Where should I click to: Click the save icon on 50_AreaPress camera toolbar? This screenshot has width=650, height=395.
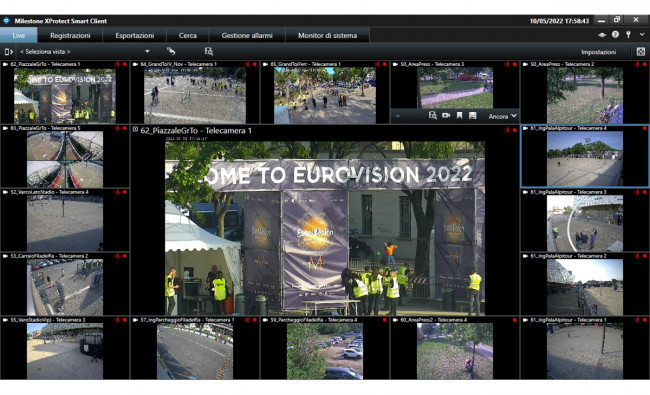pos(473,116)
